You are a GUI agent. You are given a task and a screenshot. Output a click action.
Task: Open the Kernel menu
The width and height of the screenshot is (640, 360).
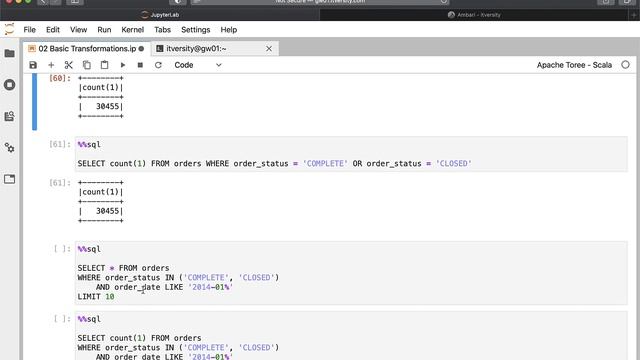tap(133, 30)
